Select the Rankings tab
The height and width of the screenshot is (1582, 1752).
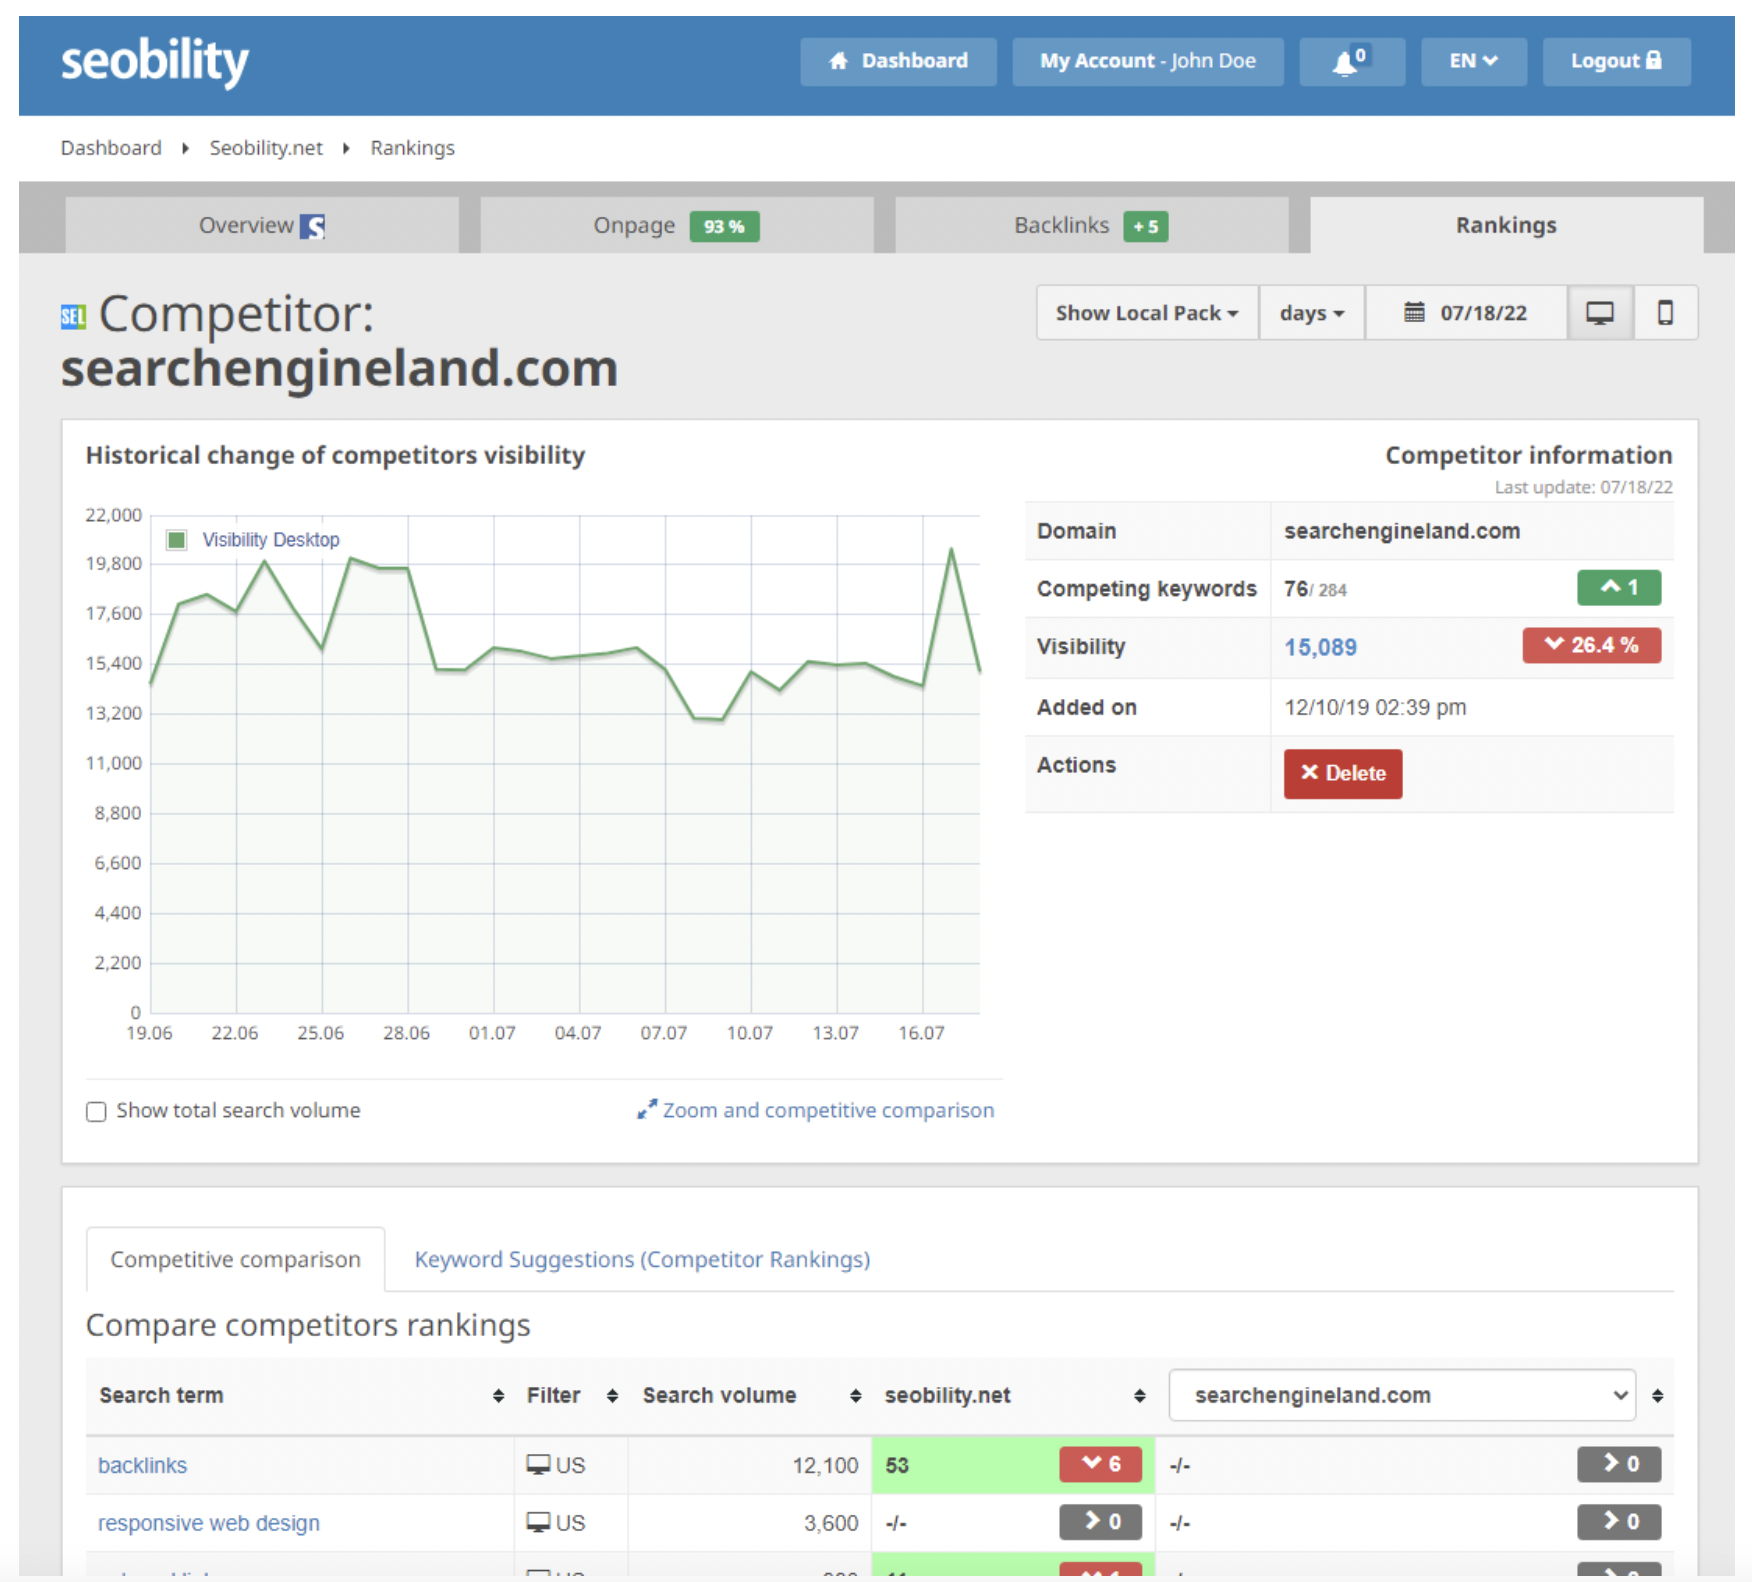(1506, 225)
